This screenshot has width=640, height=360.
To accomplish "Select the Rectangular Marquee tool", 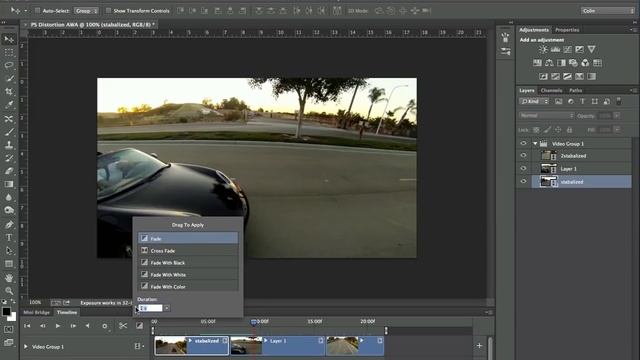I will click(9, 52).
